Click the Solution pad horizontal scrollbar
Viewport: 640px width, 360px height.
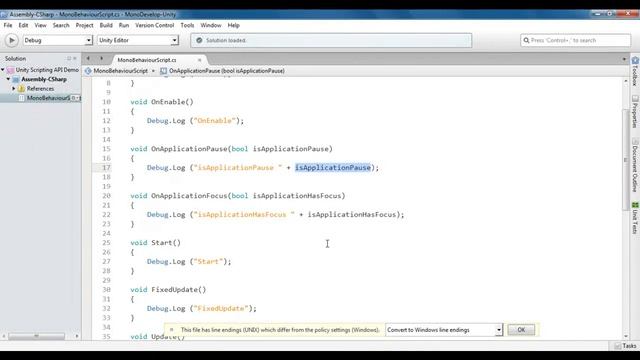tap(36, 336)
